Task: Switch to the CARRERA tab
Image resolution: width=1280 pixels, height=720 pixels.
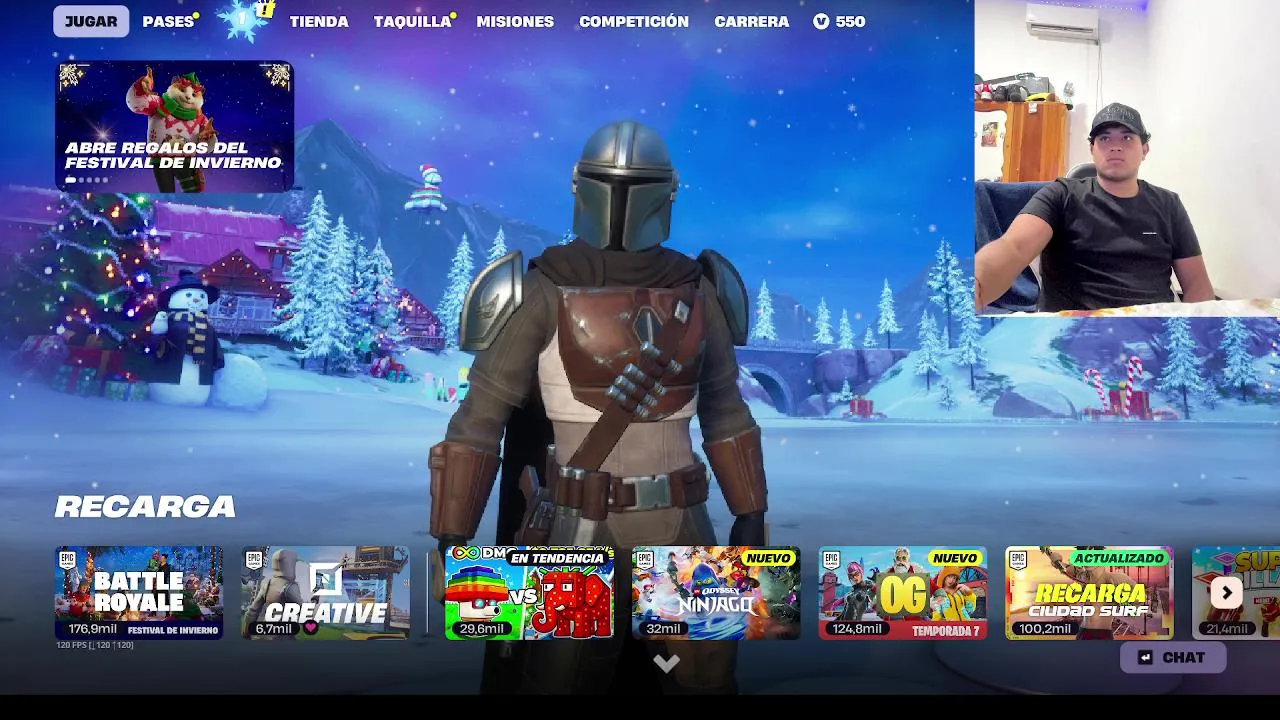Action: 751,21
